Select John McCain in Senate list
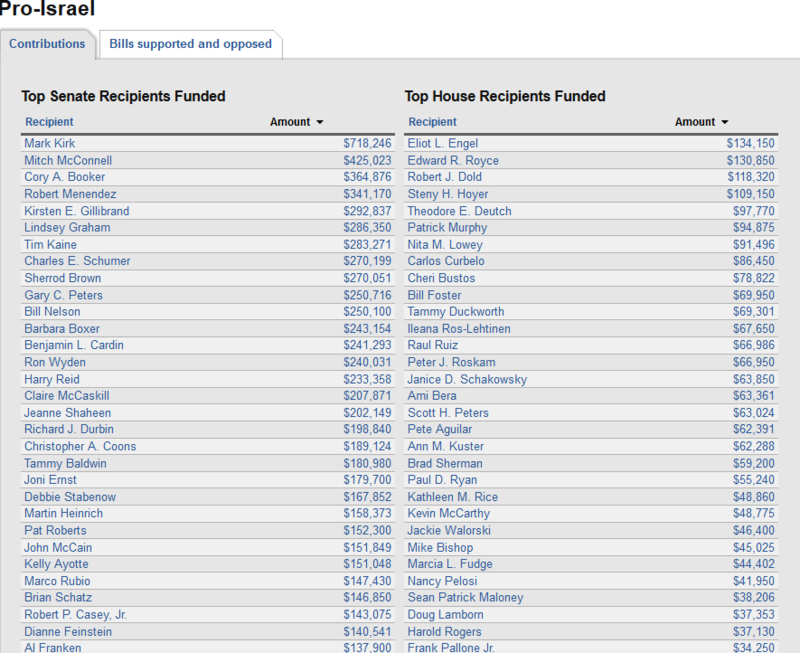Image resolution: width=800 pixels, height=653 pixels. click(x=58, y=548)
